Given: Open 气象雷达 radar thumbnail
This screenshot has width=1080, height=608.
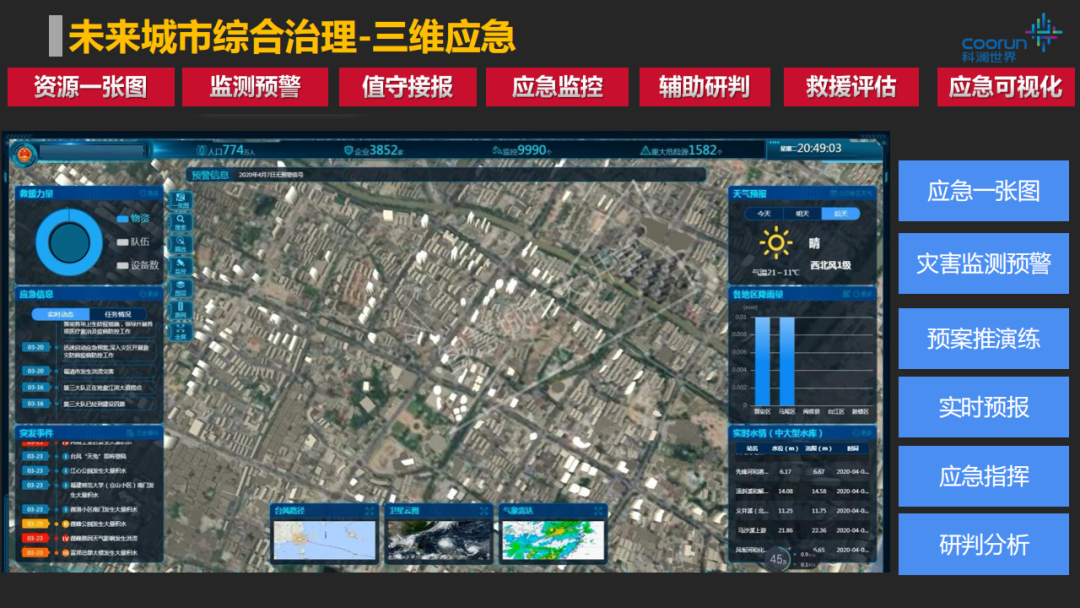Looking at the screenshot, I should pyautogui.click(x=553, y=540).
